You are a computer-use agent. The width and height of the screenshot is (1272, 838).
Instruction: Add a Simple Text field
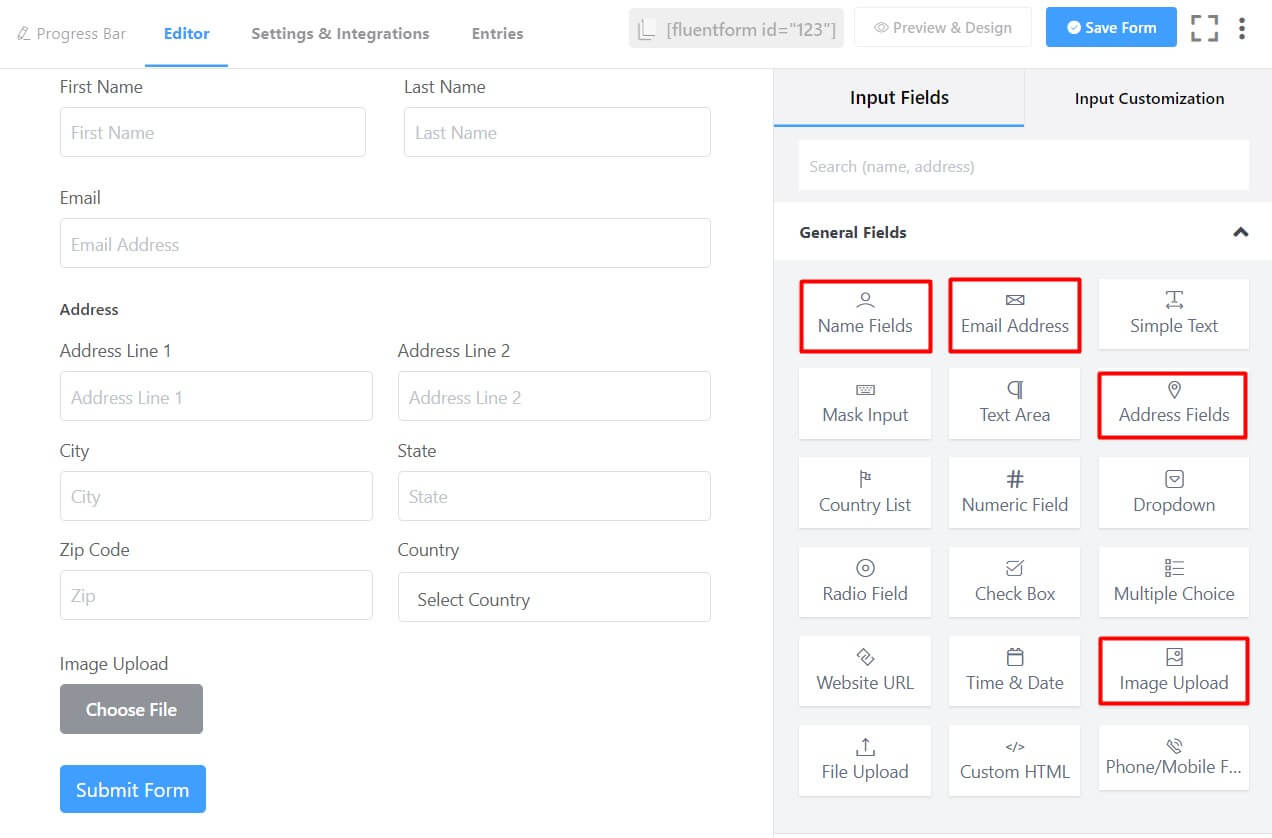point(1172,314)
